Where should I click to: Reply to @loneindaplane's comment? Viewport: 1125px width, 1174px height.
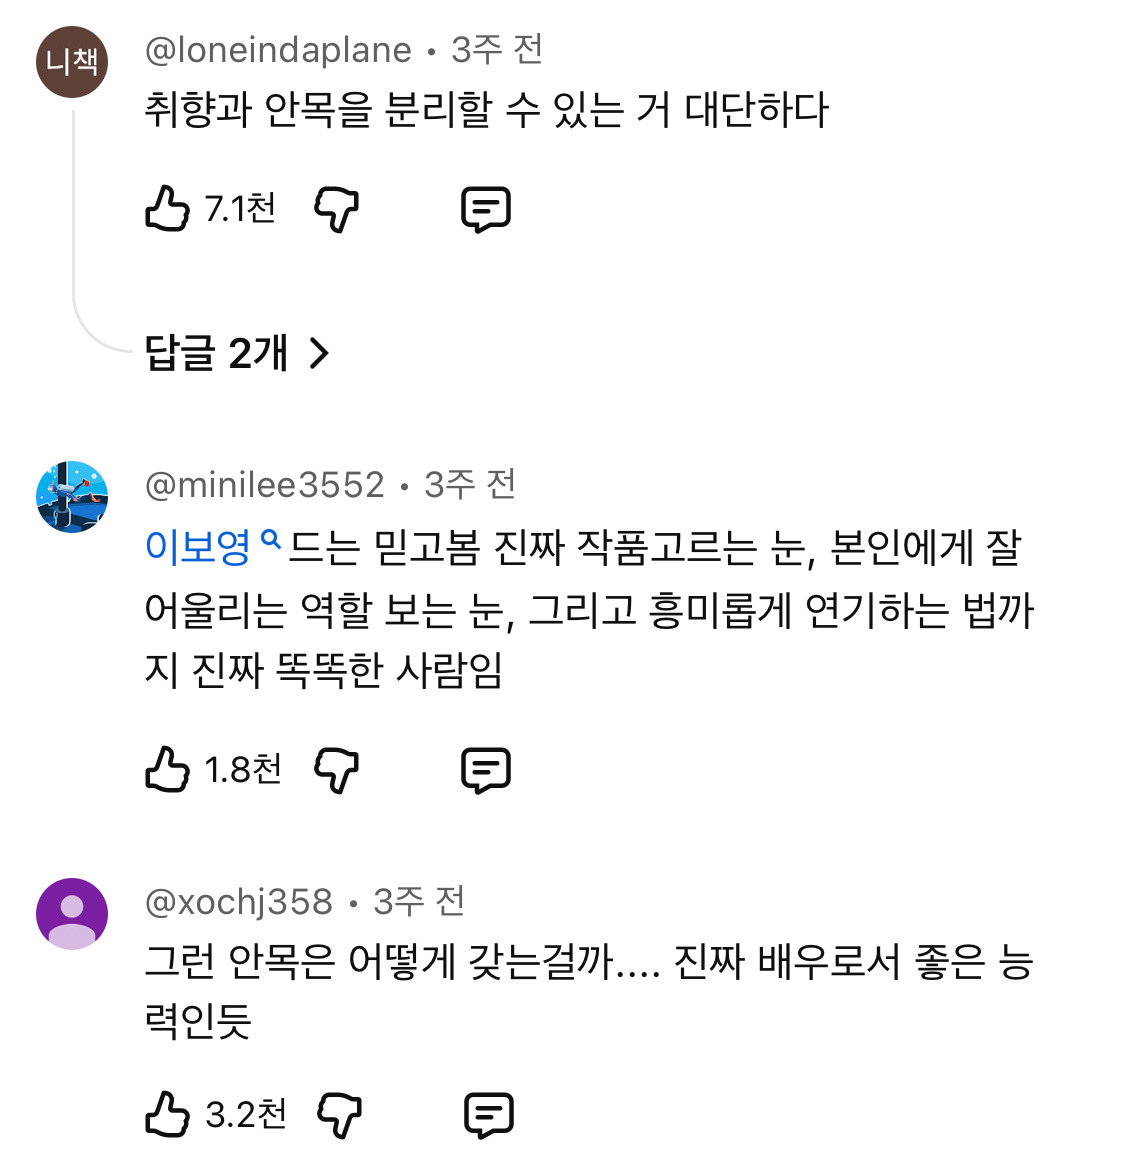tap(486, 209)
